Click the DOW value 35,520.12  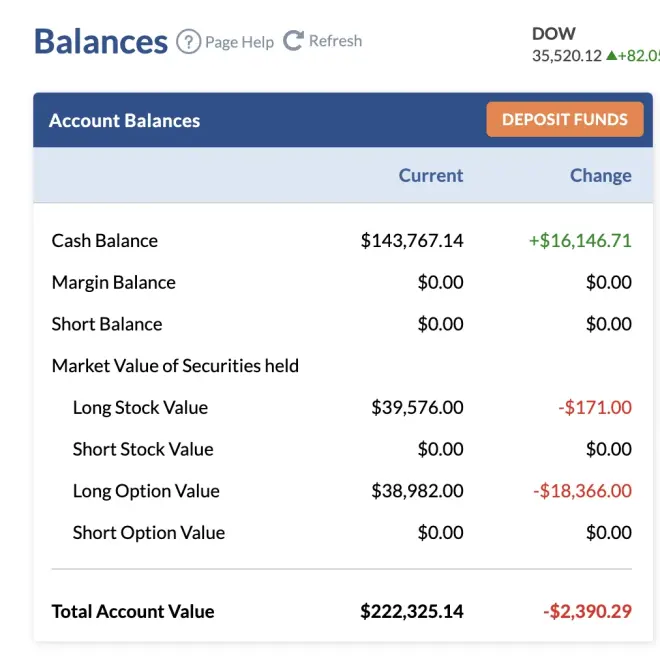(566, 56)
